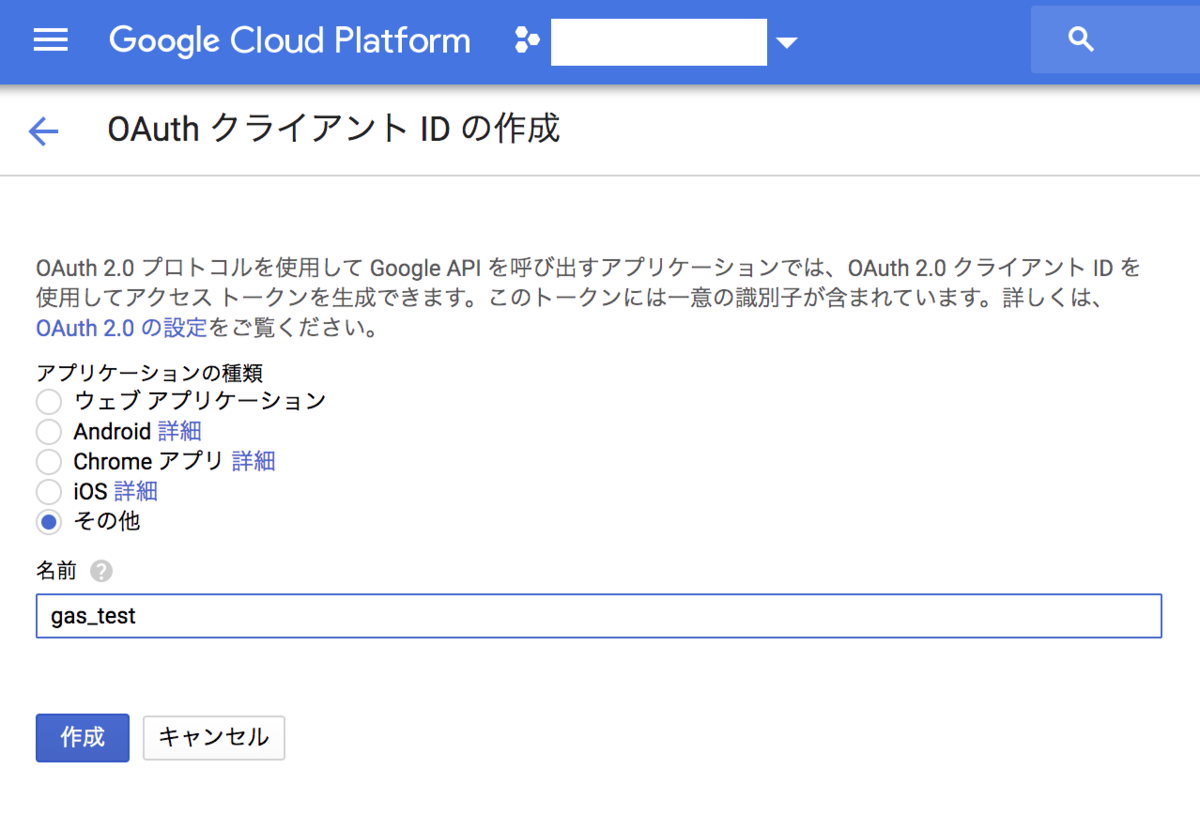Open the hamburger navigation menu
1200x815 pixels.
[51, 41]
